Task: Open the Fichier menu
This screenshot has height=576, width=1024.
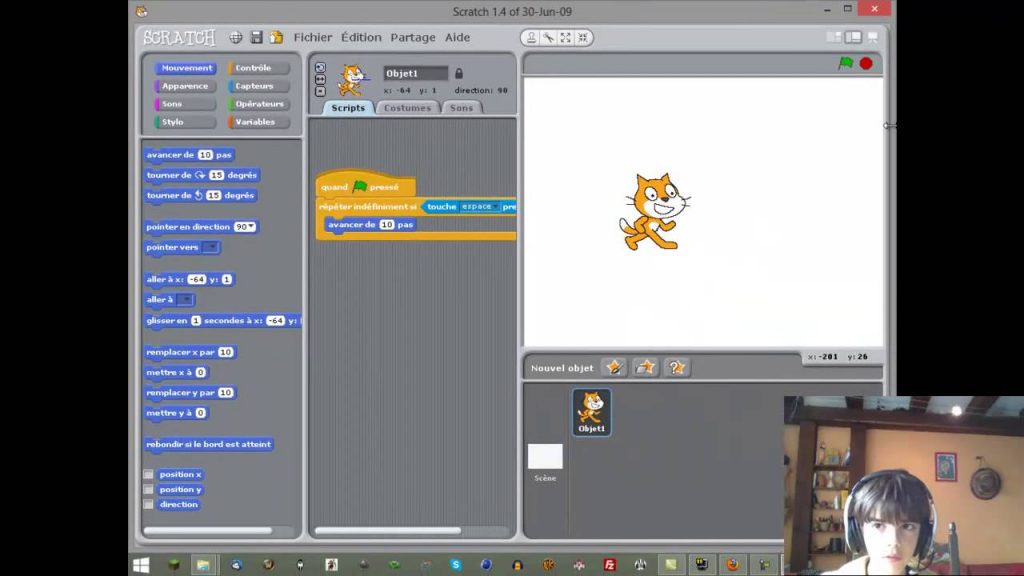Action: 312,38
